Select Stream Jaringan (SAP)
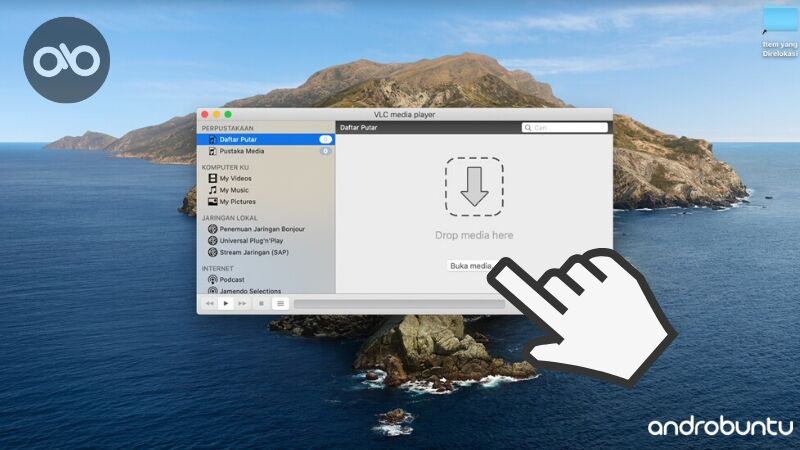This screenshot has height=450, width=800. (254, 253)
